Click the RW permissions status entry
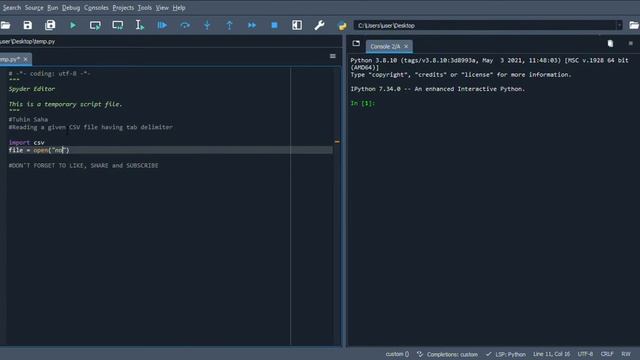The height and width of the screenshot is (360, 640). [626, 354]
